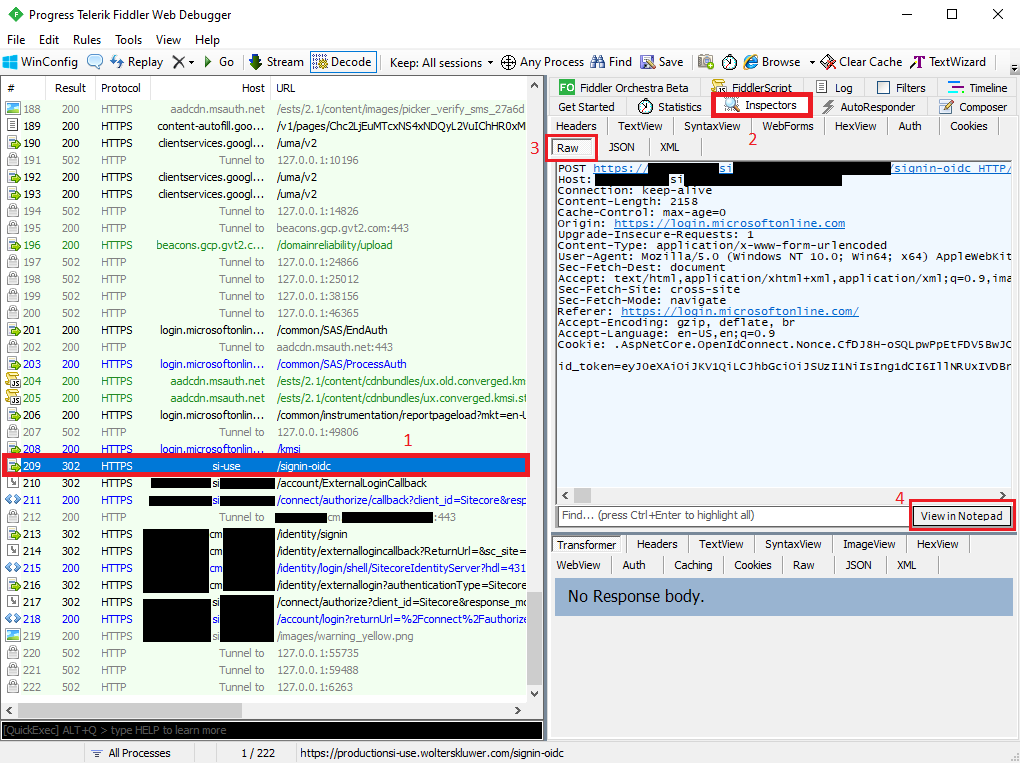Toggle Stream mode in toolbar
1020x763 pixels.
click(276, 62)
